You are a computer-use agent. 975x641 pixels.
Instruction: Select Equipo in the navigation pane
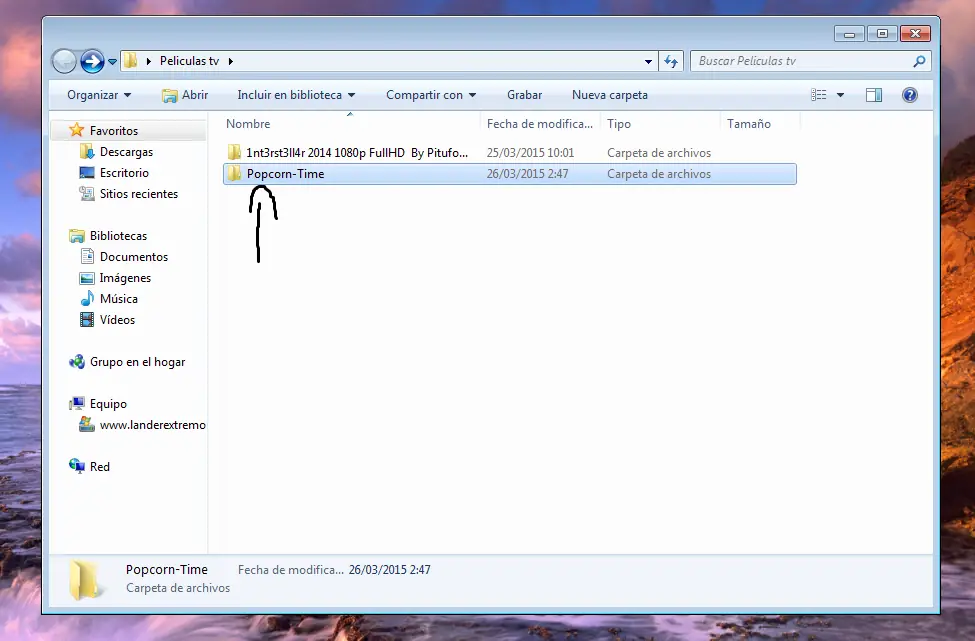108,404
